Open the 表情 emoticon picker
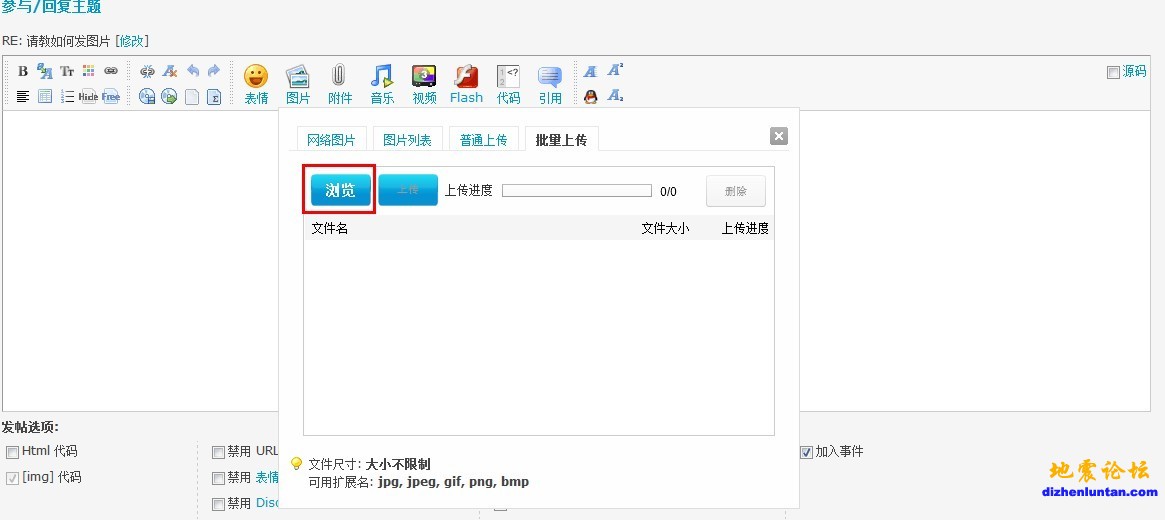 click(256, 84)
